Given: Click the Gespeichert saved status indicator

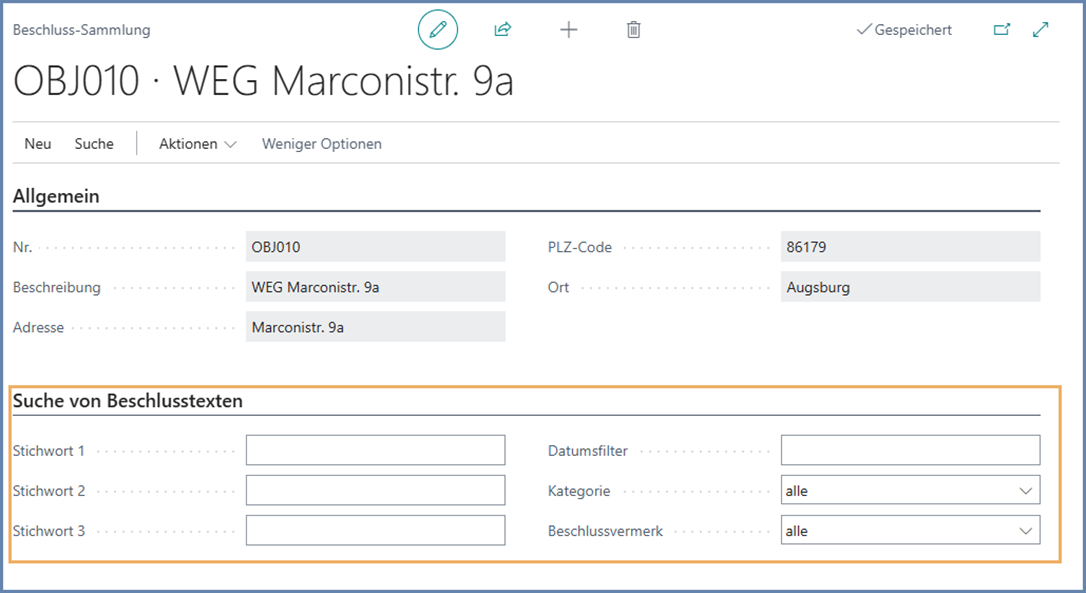Looking at the screenshot, I should (904, 30).
